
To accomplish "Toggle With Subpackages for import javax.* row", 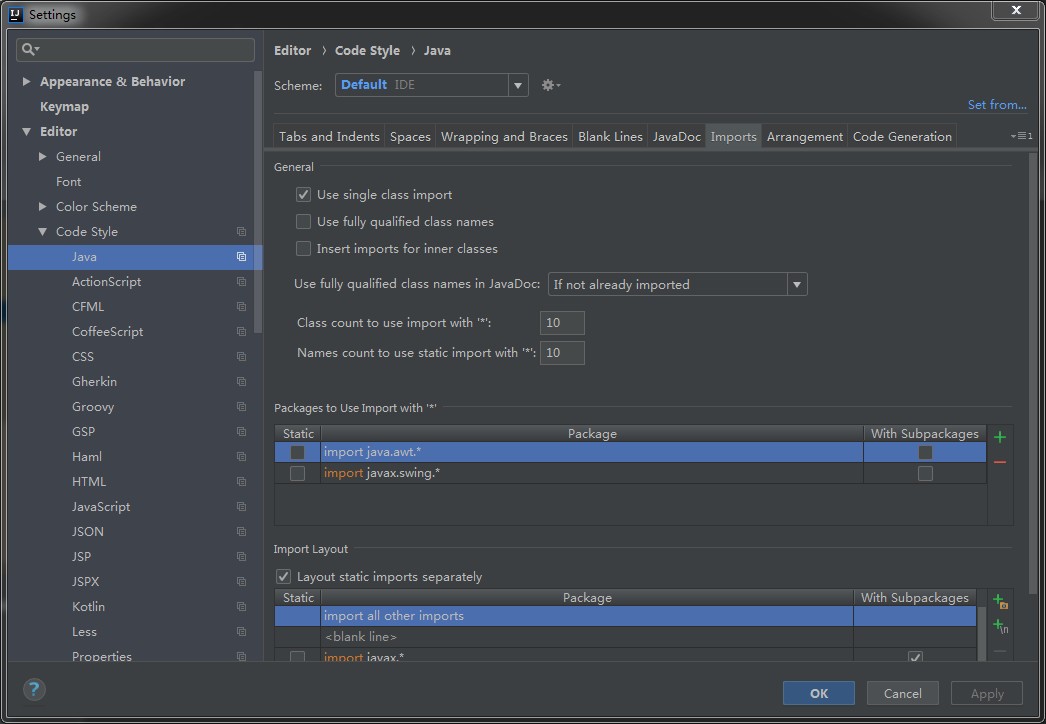I will [x=915, y=657].
